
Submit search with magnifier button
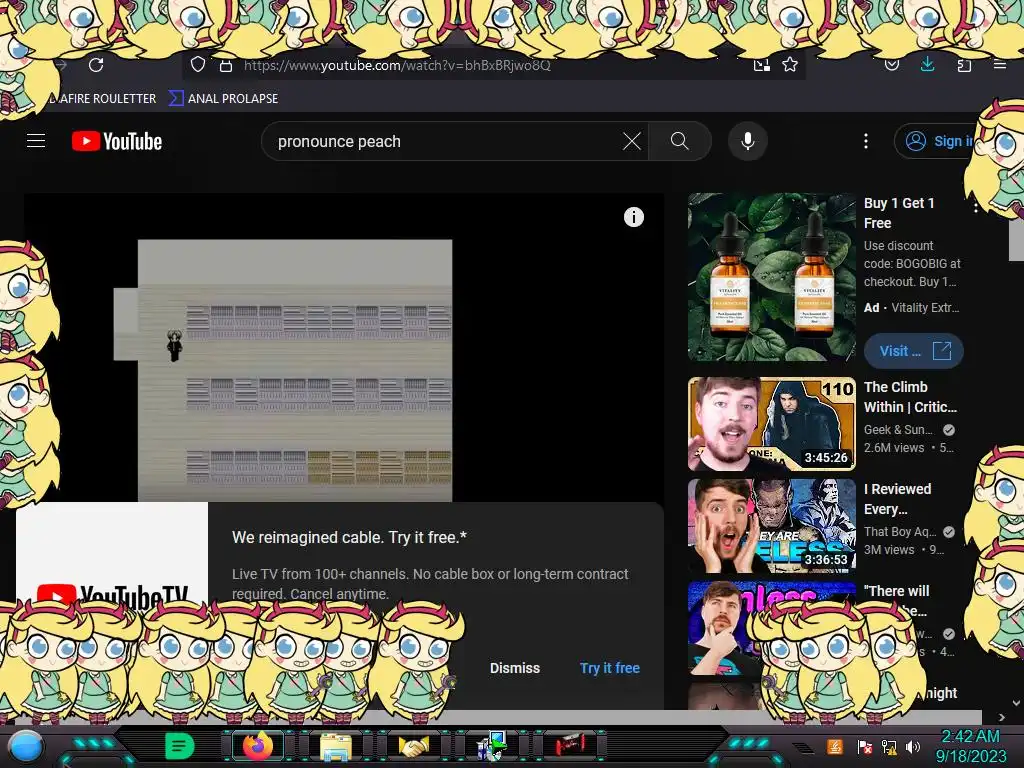pos(680,141)
